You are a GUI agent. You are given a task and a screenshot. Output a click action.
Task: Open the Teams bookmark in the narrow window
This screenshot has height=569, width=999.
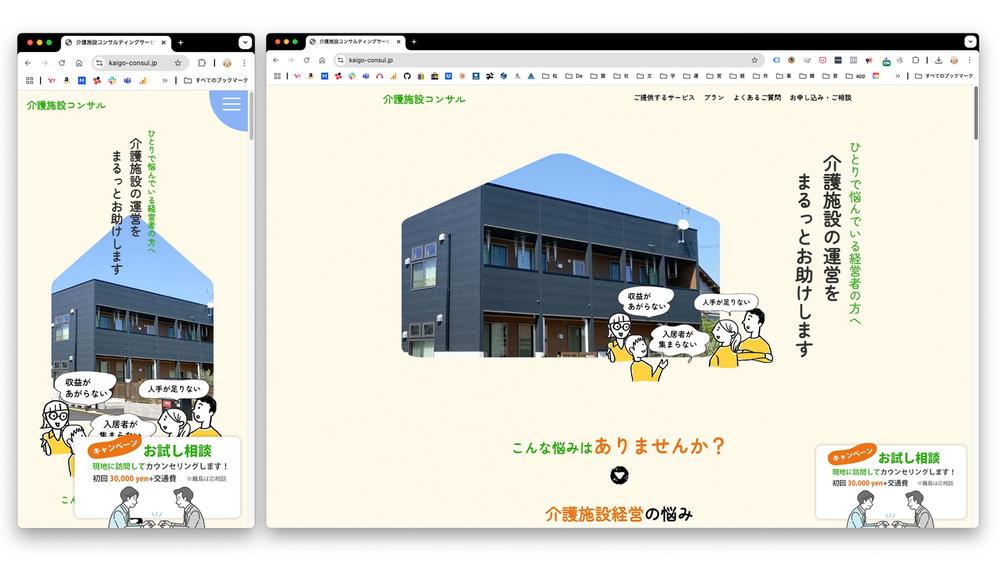[x=127, y=80]
